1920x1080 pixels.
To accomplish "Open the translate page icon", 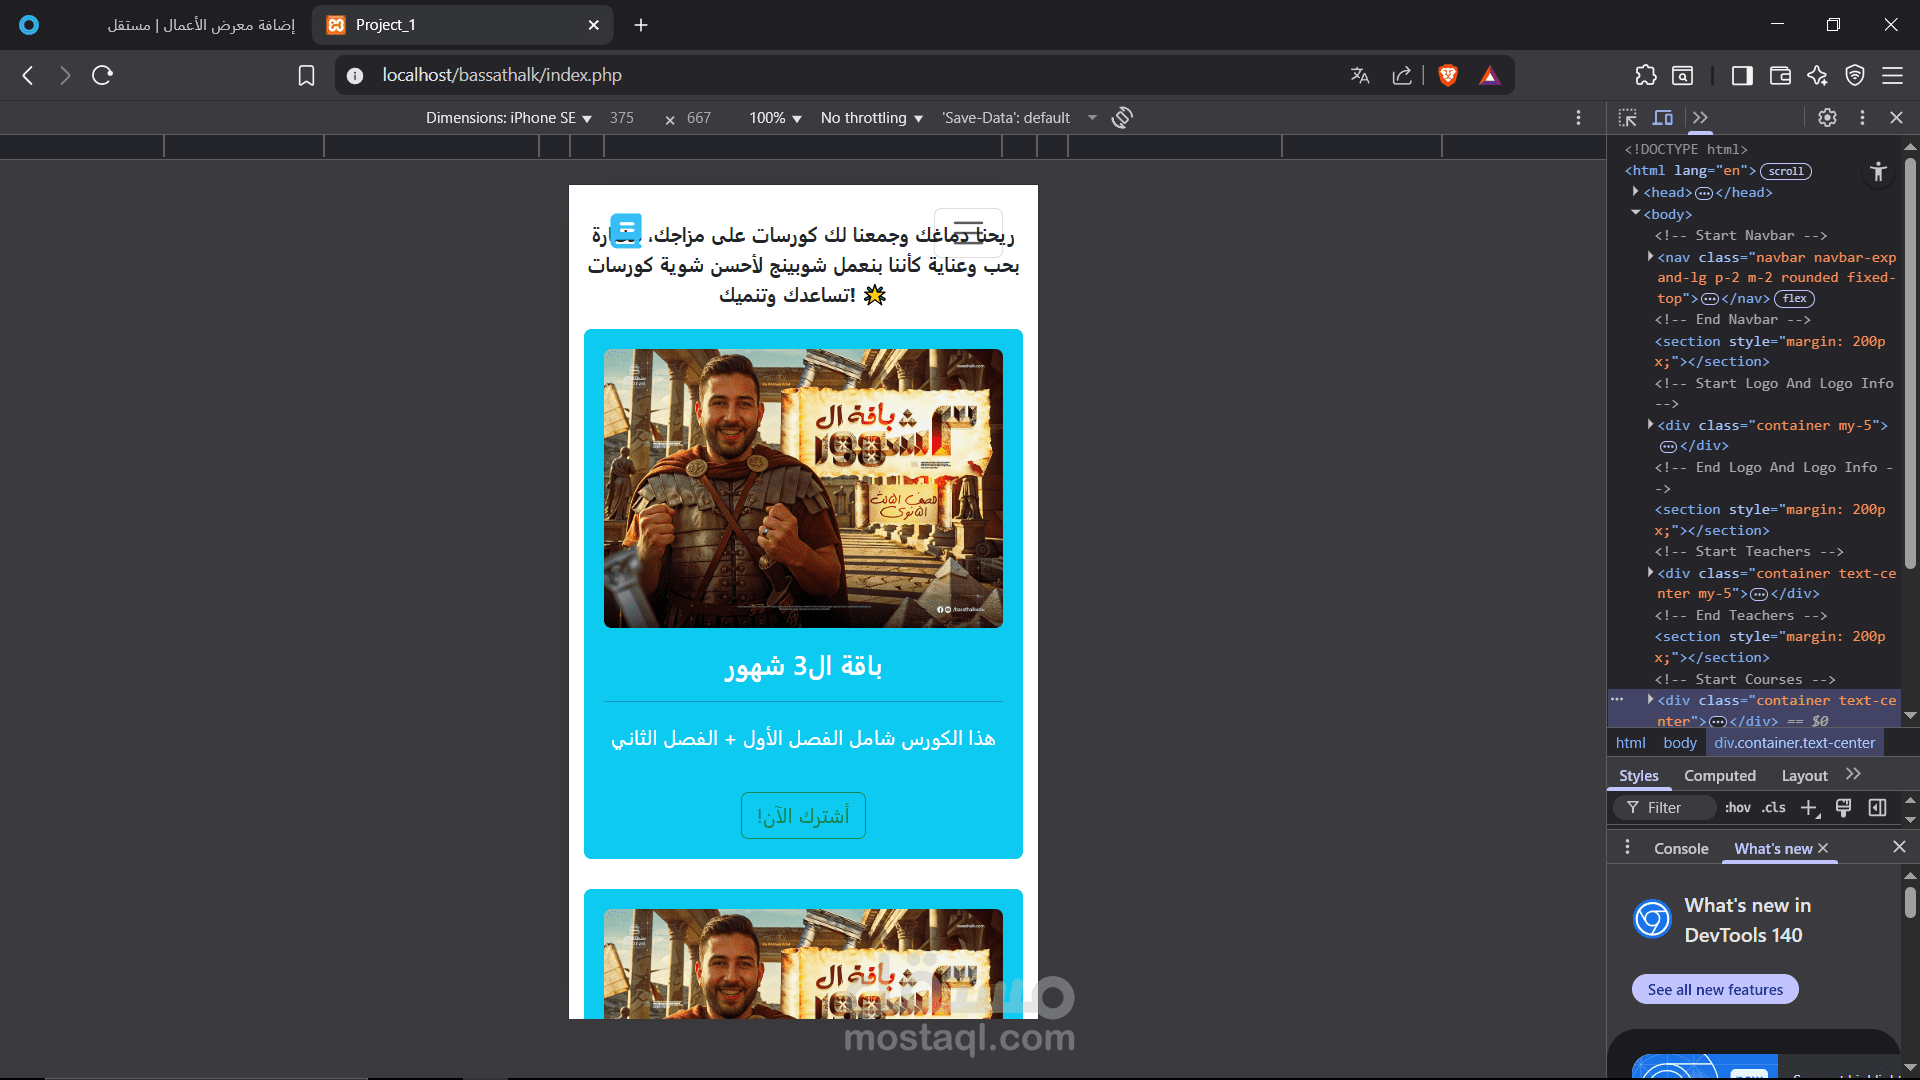I will coord(1360,75).
